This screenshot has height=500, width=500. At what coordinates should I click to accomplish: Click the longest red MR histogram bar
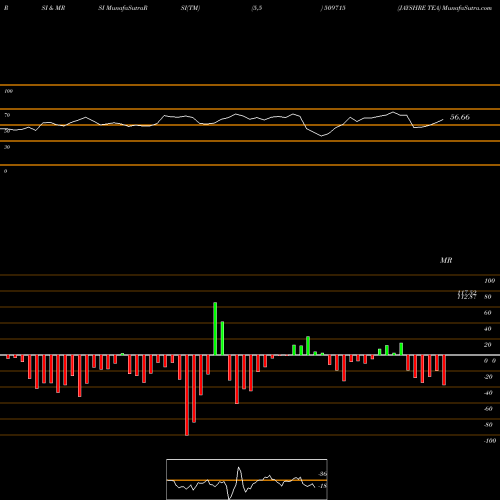tap(187, 395)
